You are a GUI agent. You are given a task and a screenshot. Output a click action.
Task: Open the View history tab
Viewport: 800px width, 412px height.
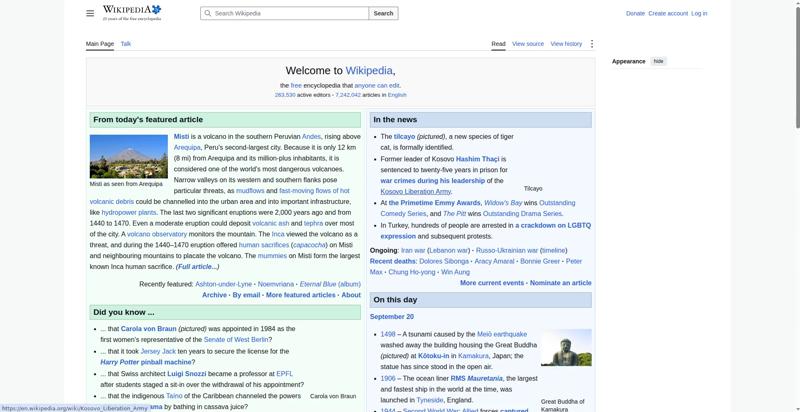[566, 44]
